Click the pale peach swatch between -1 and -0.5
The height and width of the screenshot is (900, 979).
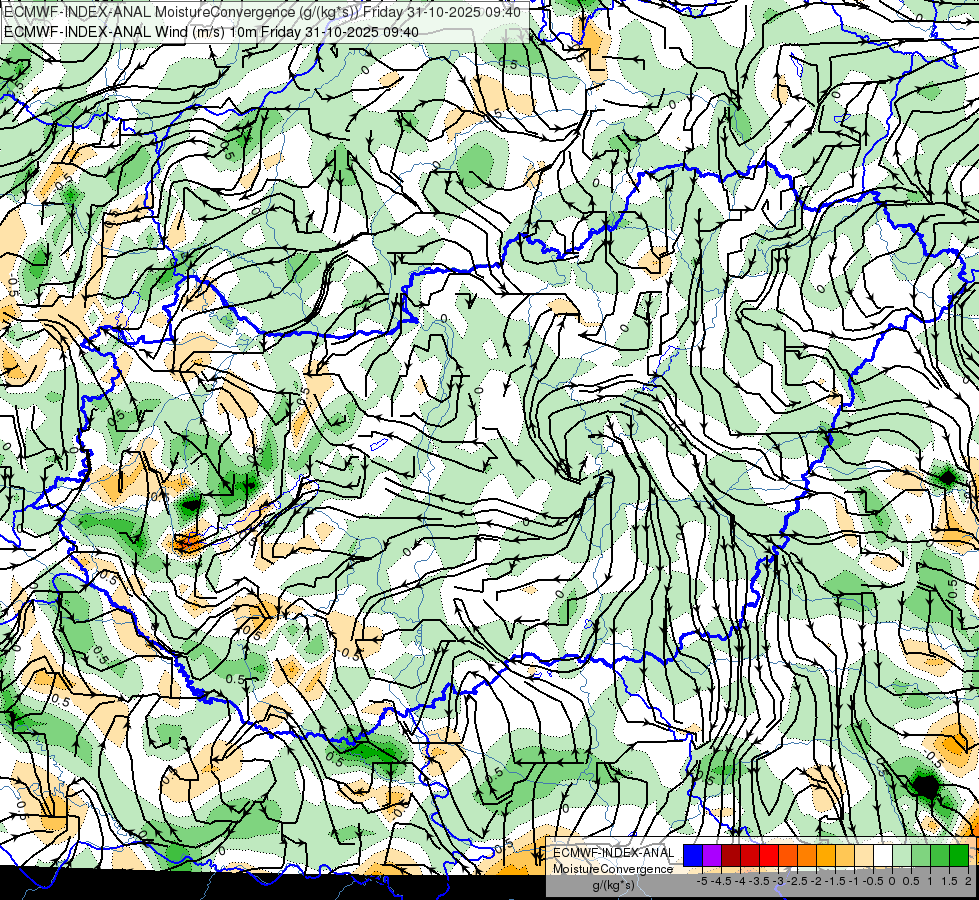click(863, 855)
